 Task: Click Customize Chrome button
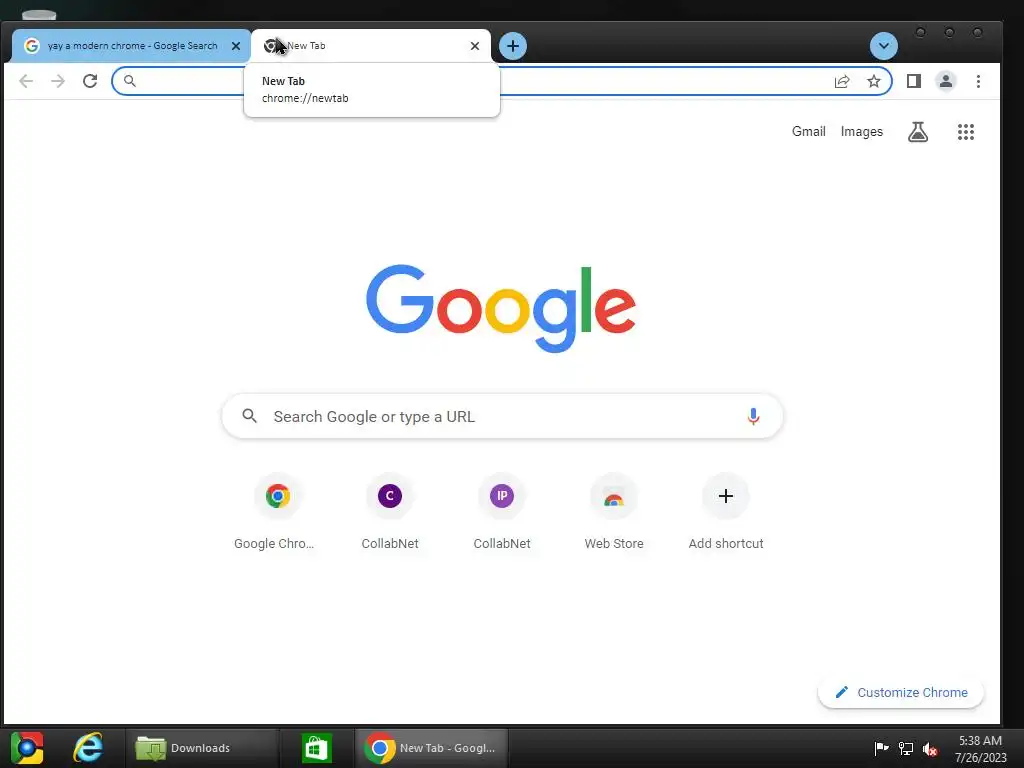click(x=901, y=692)
